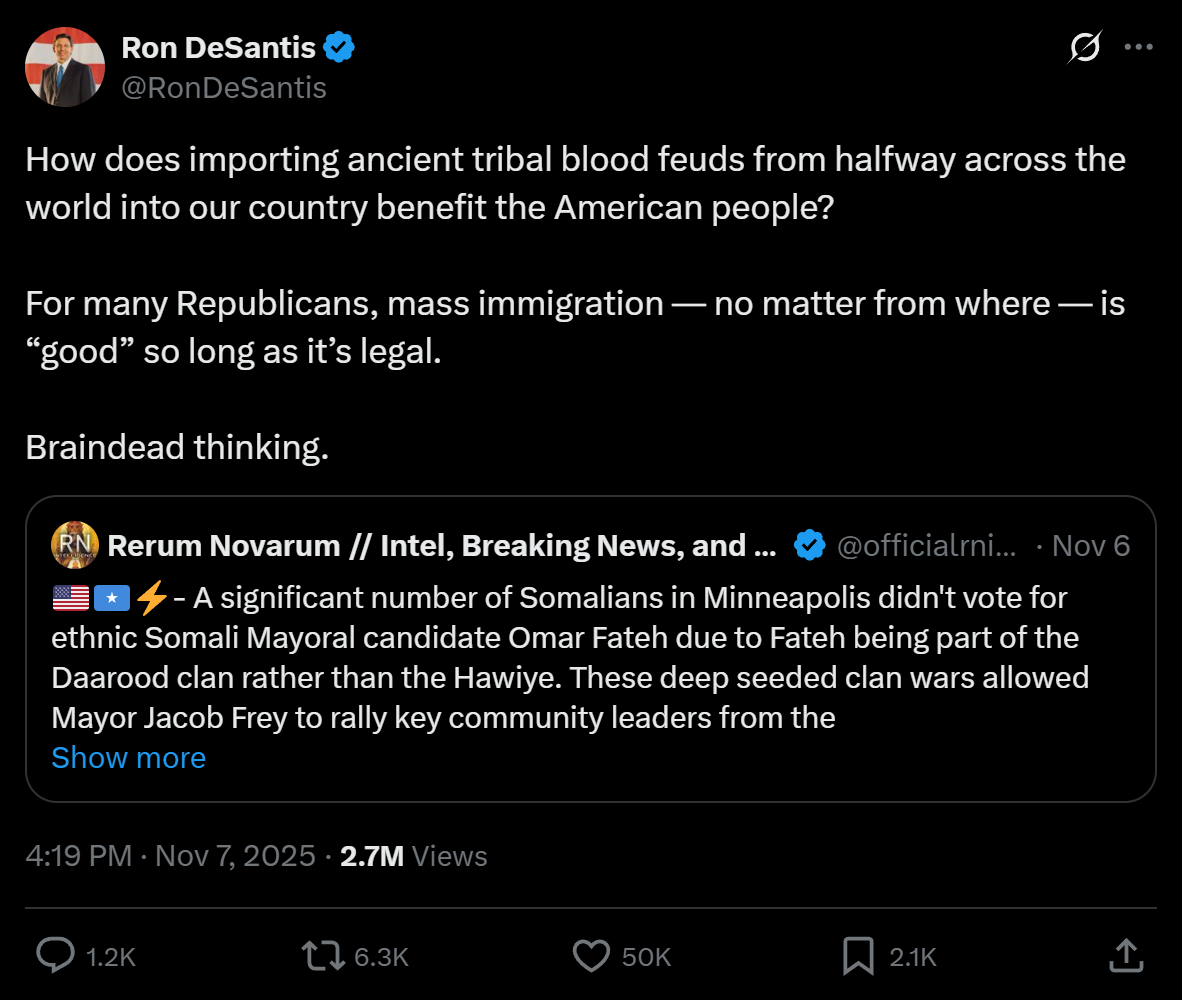Click the Rerum Novarum account name
The width and height of the screenshot is (1182, 1000).
click(x=442, y=546)
